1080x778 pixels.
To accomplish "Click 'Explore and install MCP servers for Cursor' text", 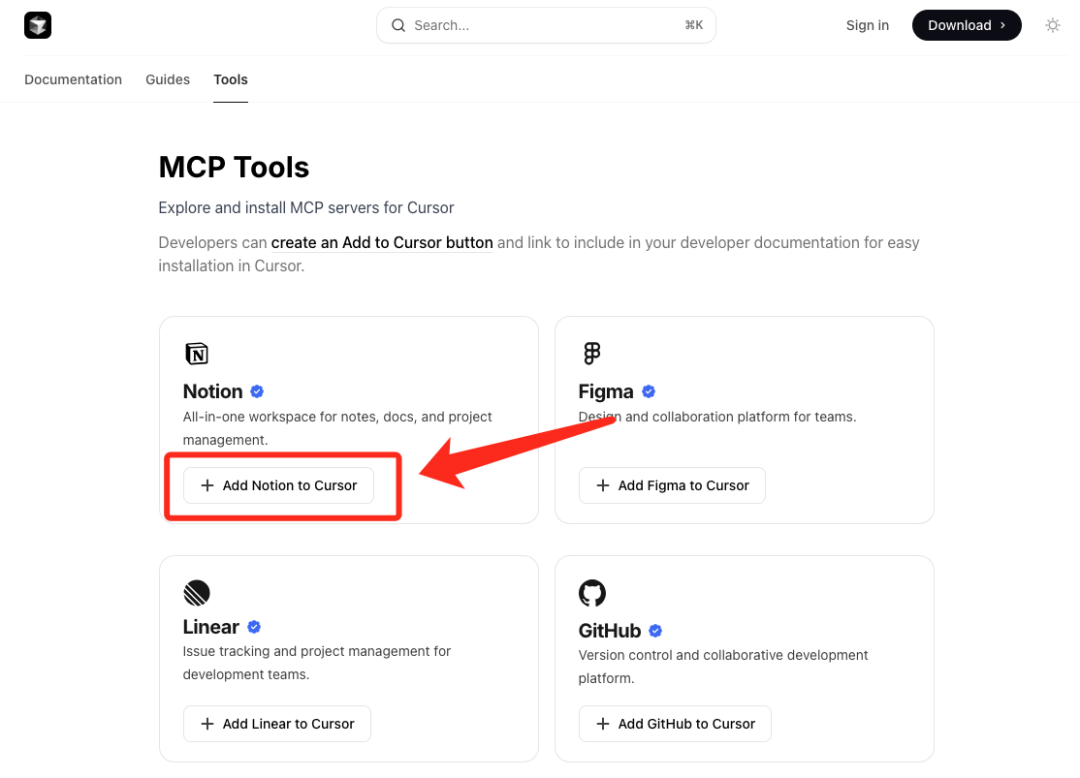I will (306, 207).
